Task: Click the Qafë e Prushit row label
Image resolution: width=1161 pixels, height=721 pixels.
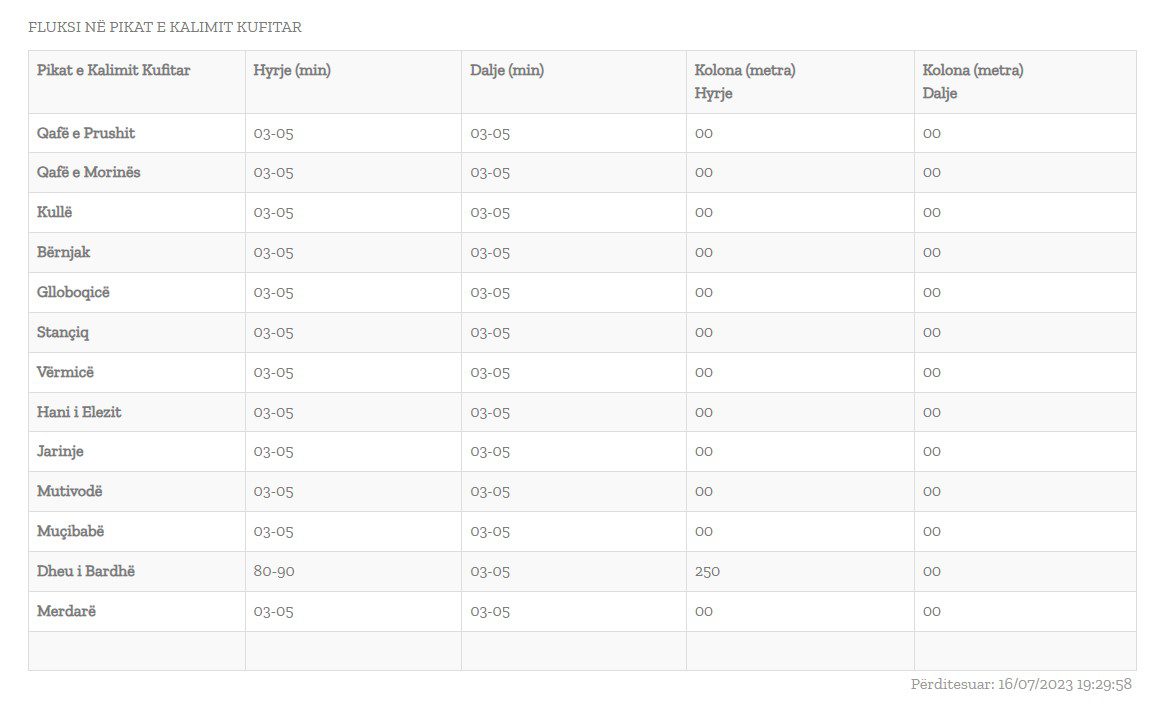Action: coord(86,133)
